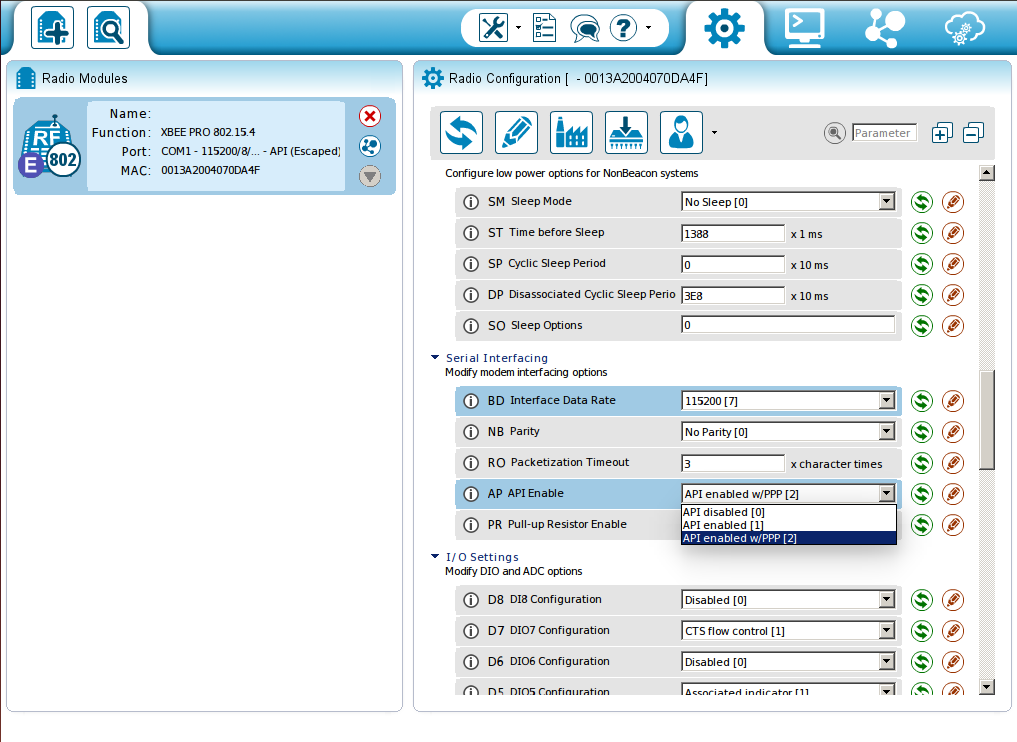Open the Help menu dropdown arrow
1017x742 pixels.
[648, 28]
